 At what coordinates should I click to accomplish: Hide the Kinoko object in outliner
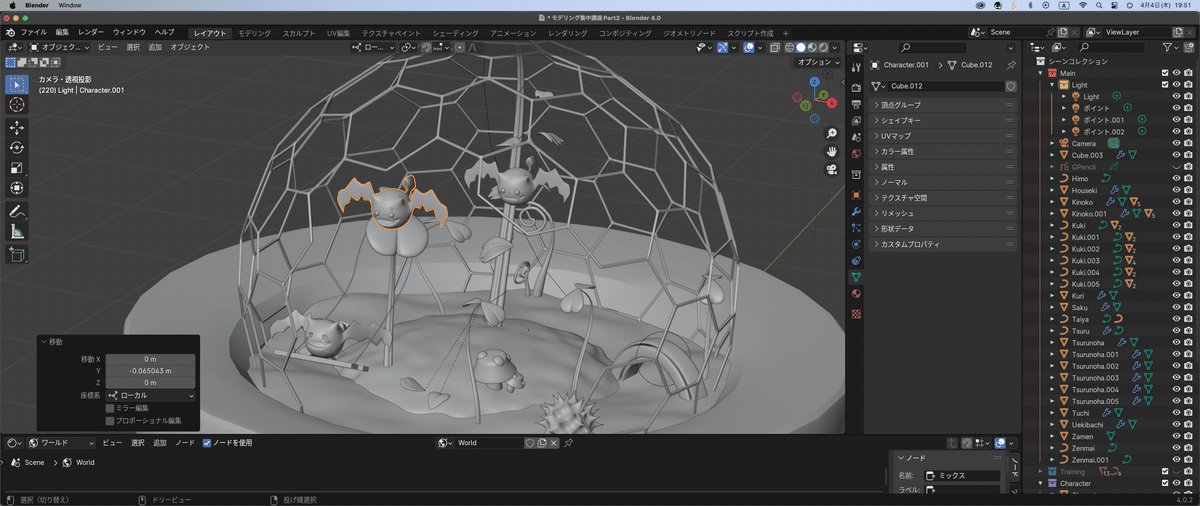point(1176,202)
